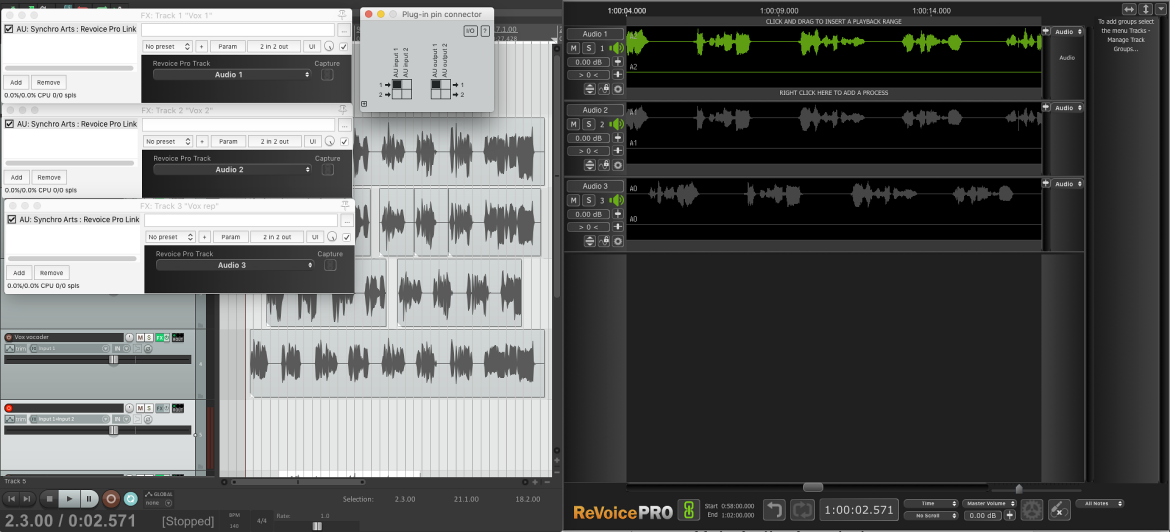The image size is (1170, 532).
Task: Click the ReVoice Pro horizontal scrollbar thumb
Action: [813, 486]
